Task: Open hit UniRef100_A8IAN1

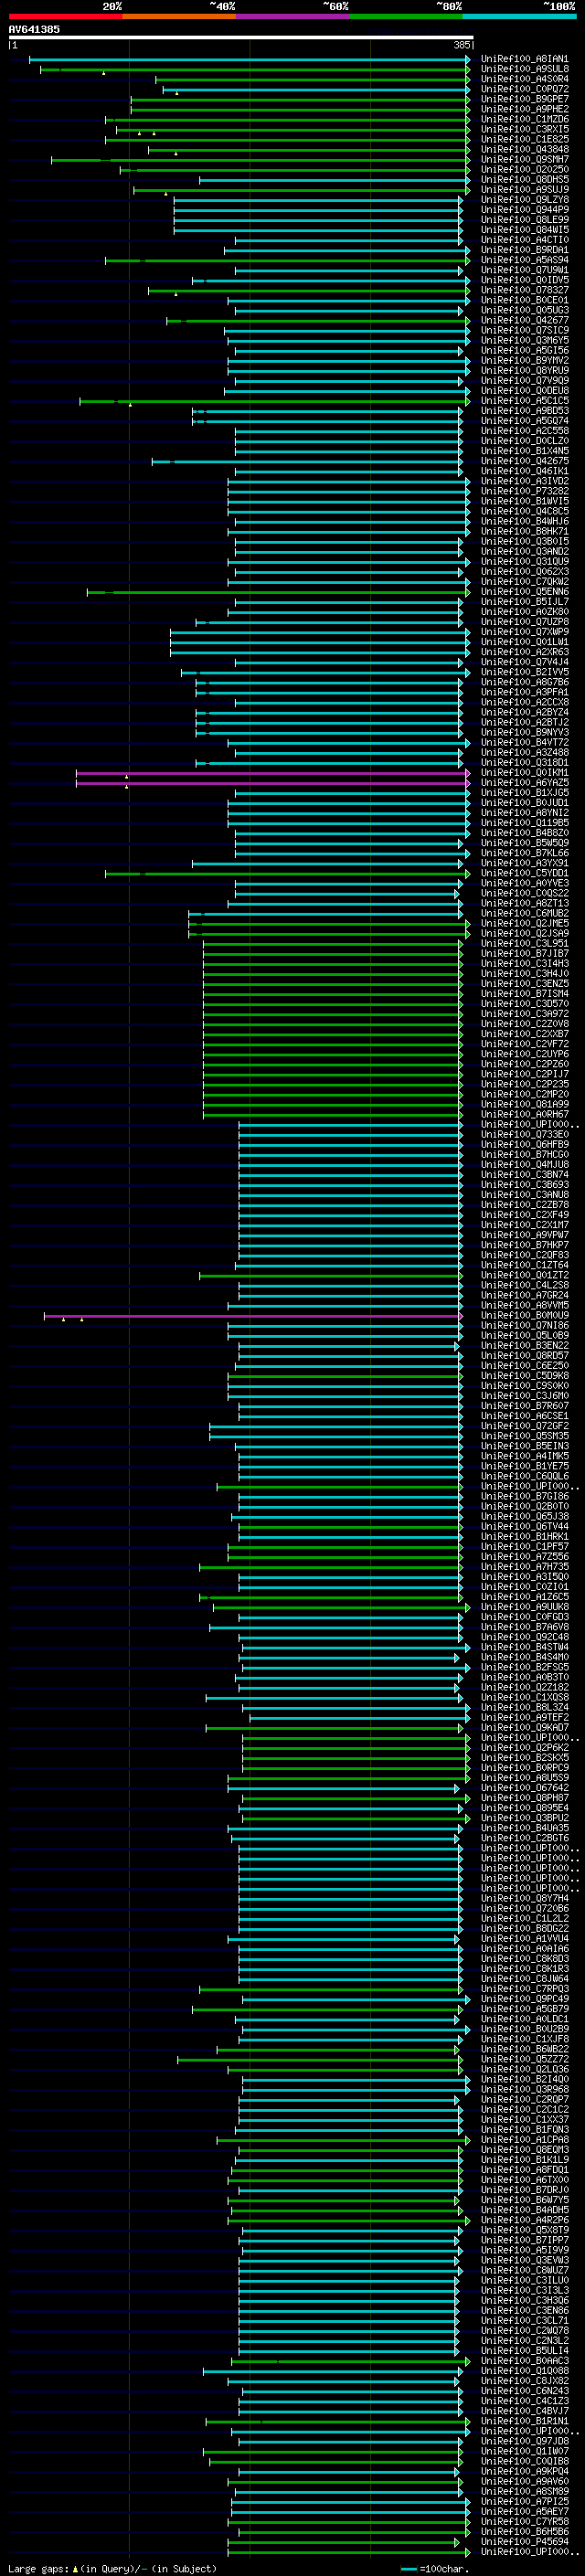Action: tap(524, 59)
